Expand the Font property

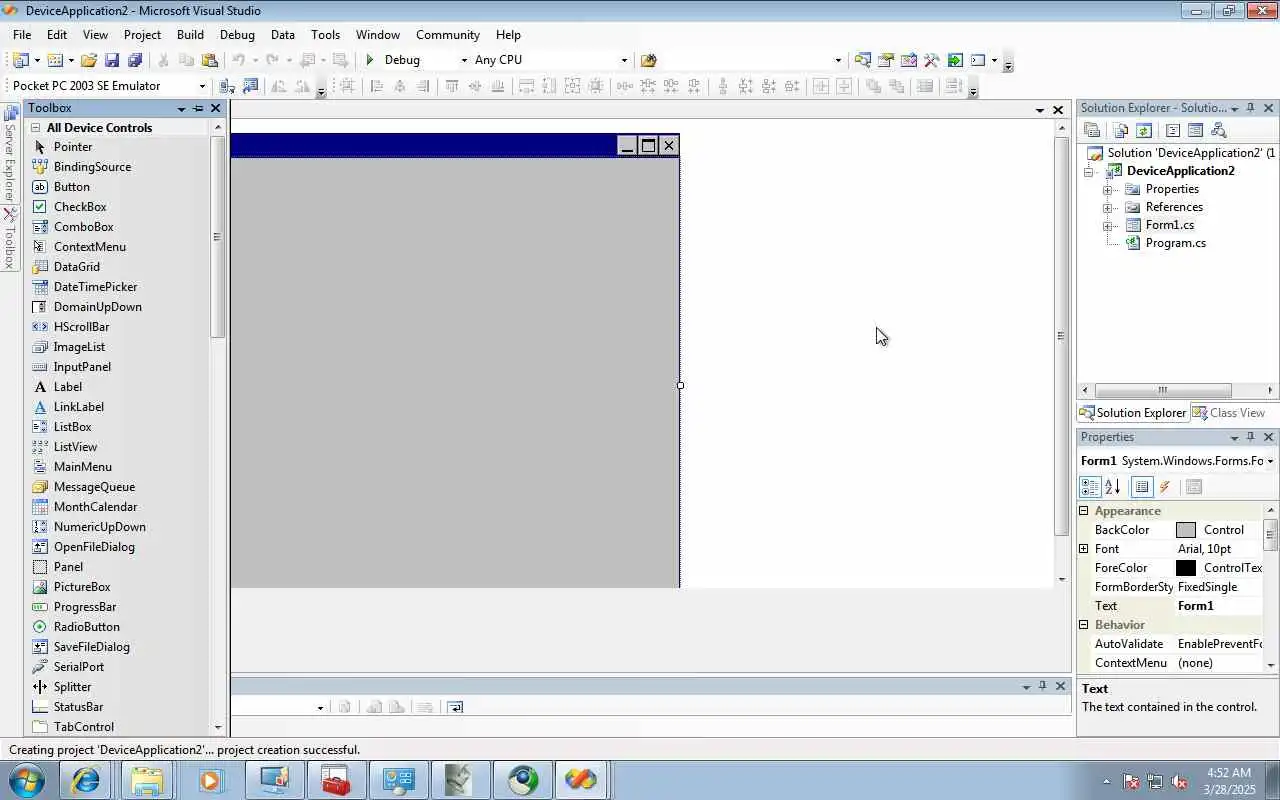(x=1084, y=549)
